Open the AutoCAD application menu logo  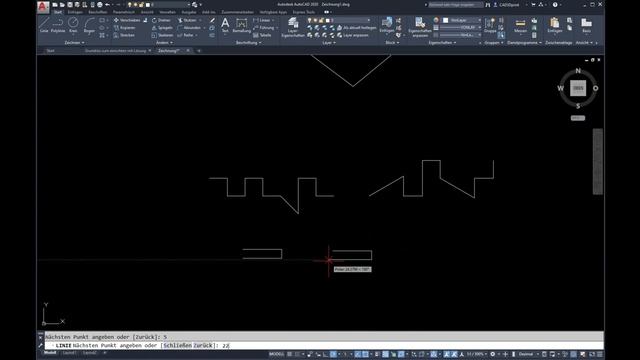[x=43, y=6]
